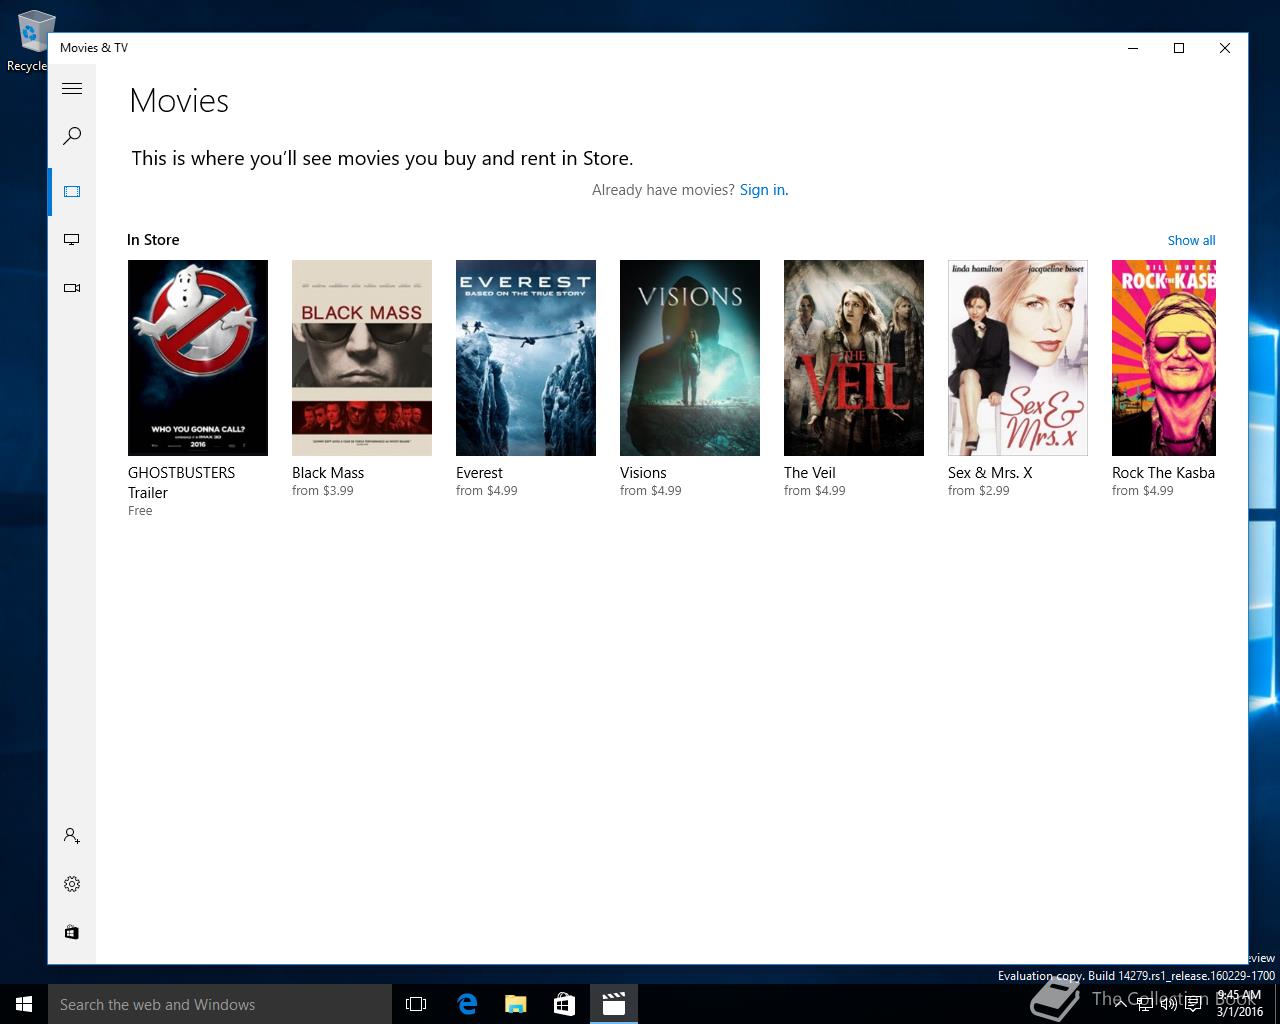Open the Store shopping bag icon in sidebar
This screenshot has width=1280, height=1024.
point(72,932)
